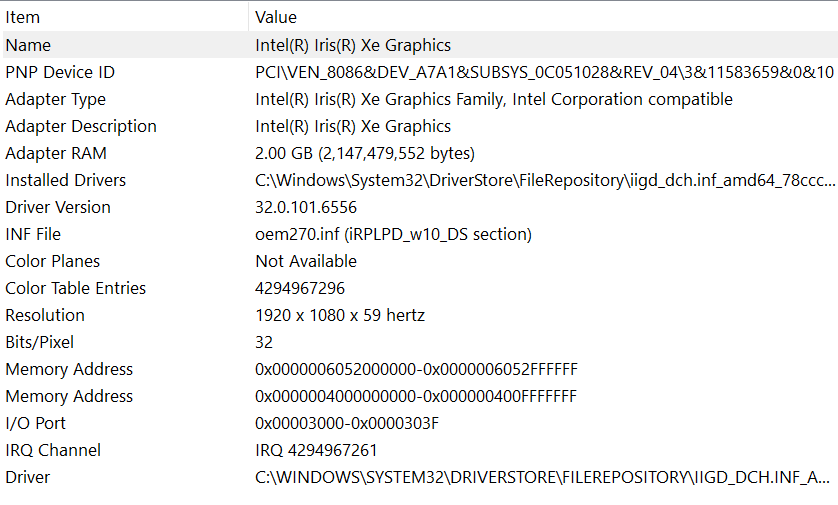Select the Driver Version row label
This screenshot has width=838, height=505.
[x=58, y=207]
